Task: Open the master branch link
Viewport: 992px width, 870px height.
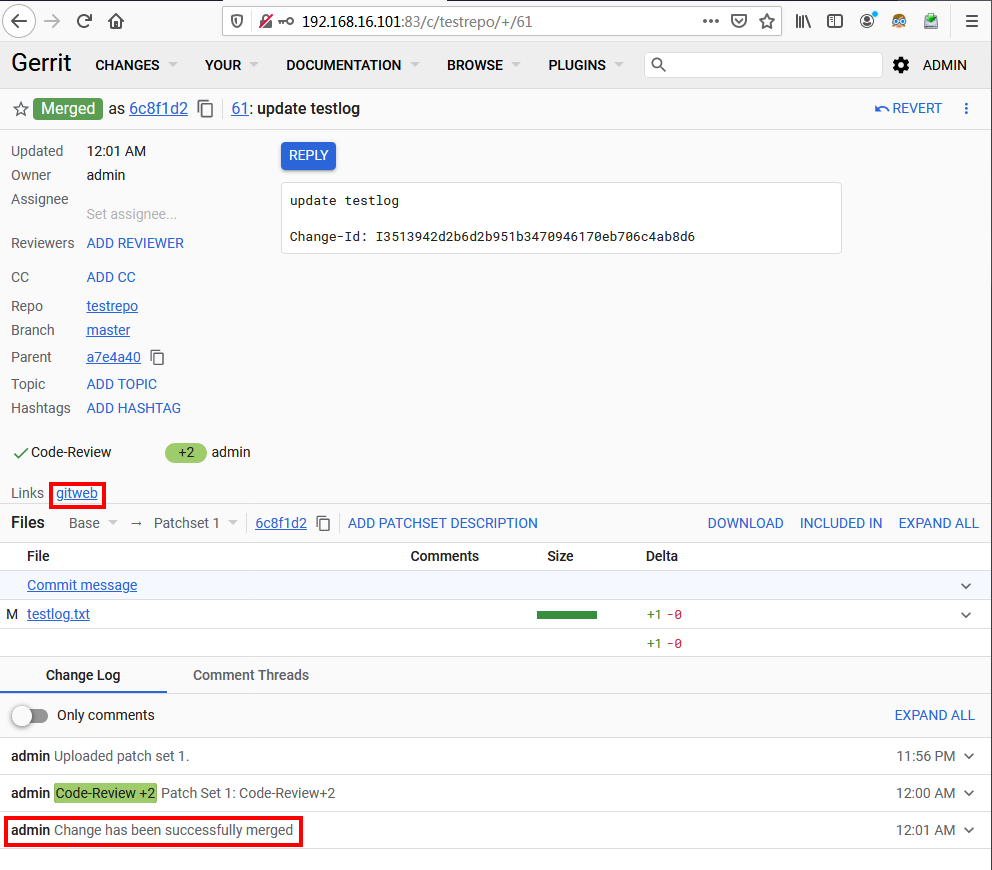Action: pyautogui.click(x=108, y=330)
